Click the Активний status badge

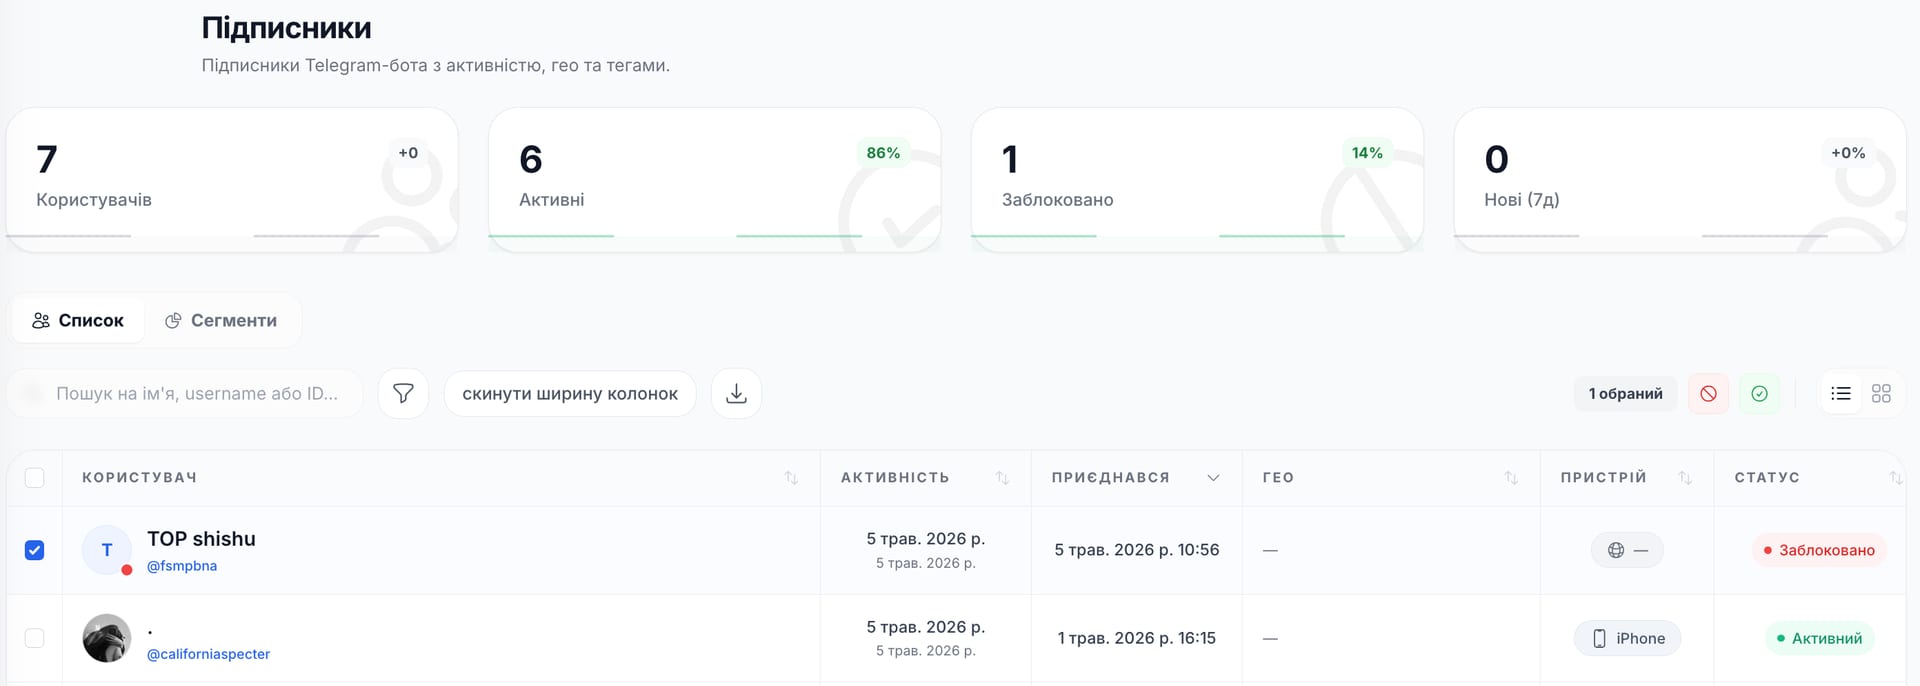pos(1819,638)
